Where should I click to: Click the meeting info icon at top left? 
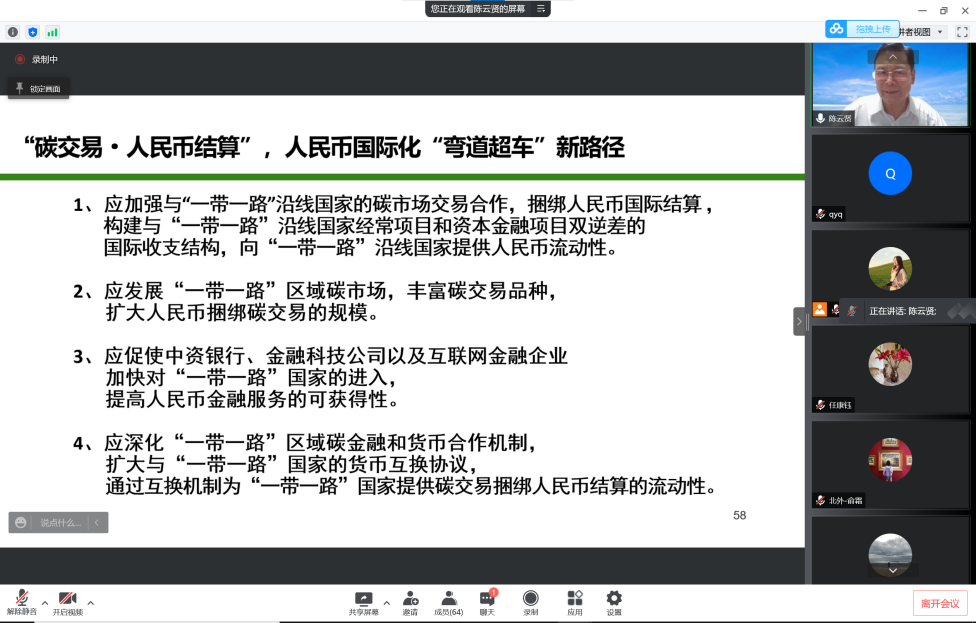pyautogui.click(x=13, y=32)
